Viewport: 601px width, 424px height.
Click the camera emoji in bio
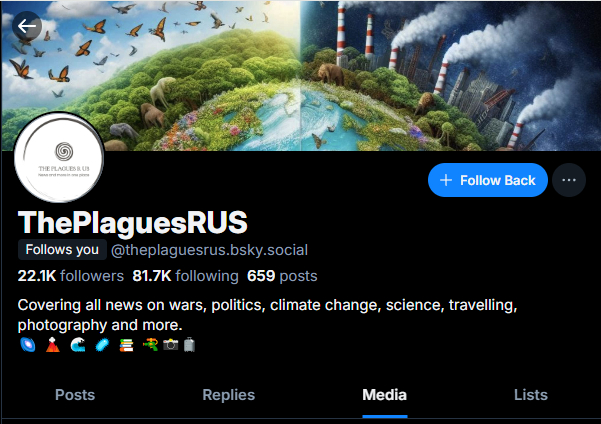[171, 345]
